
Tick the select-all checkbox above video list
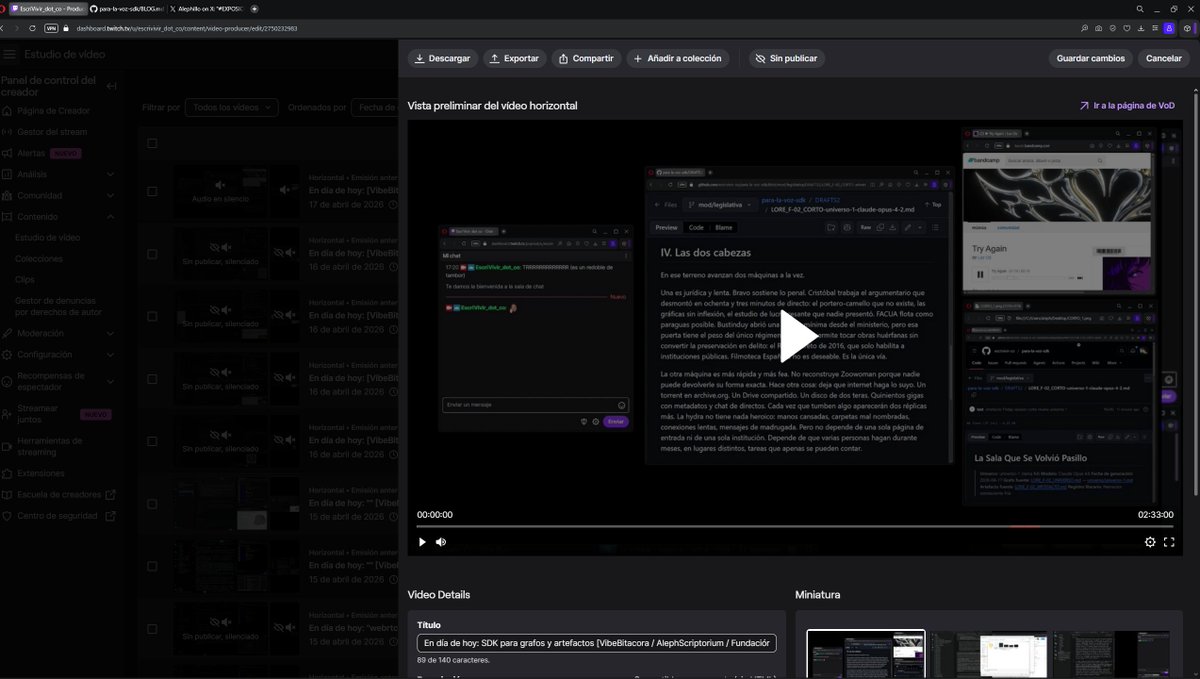click(x=152, y=143)
